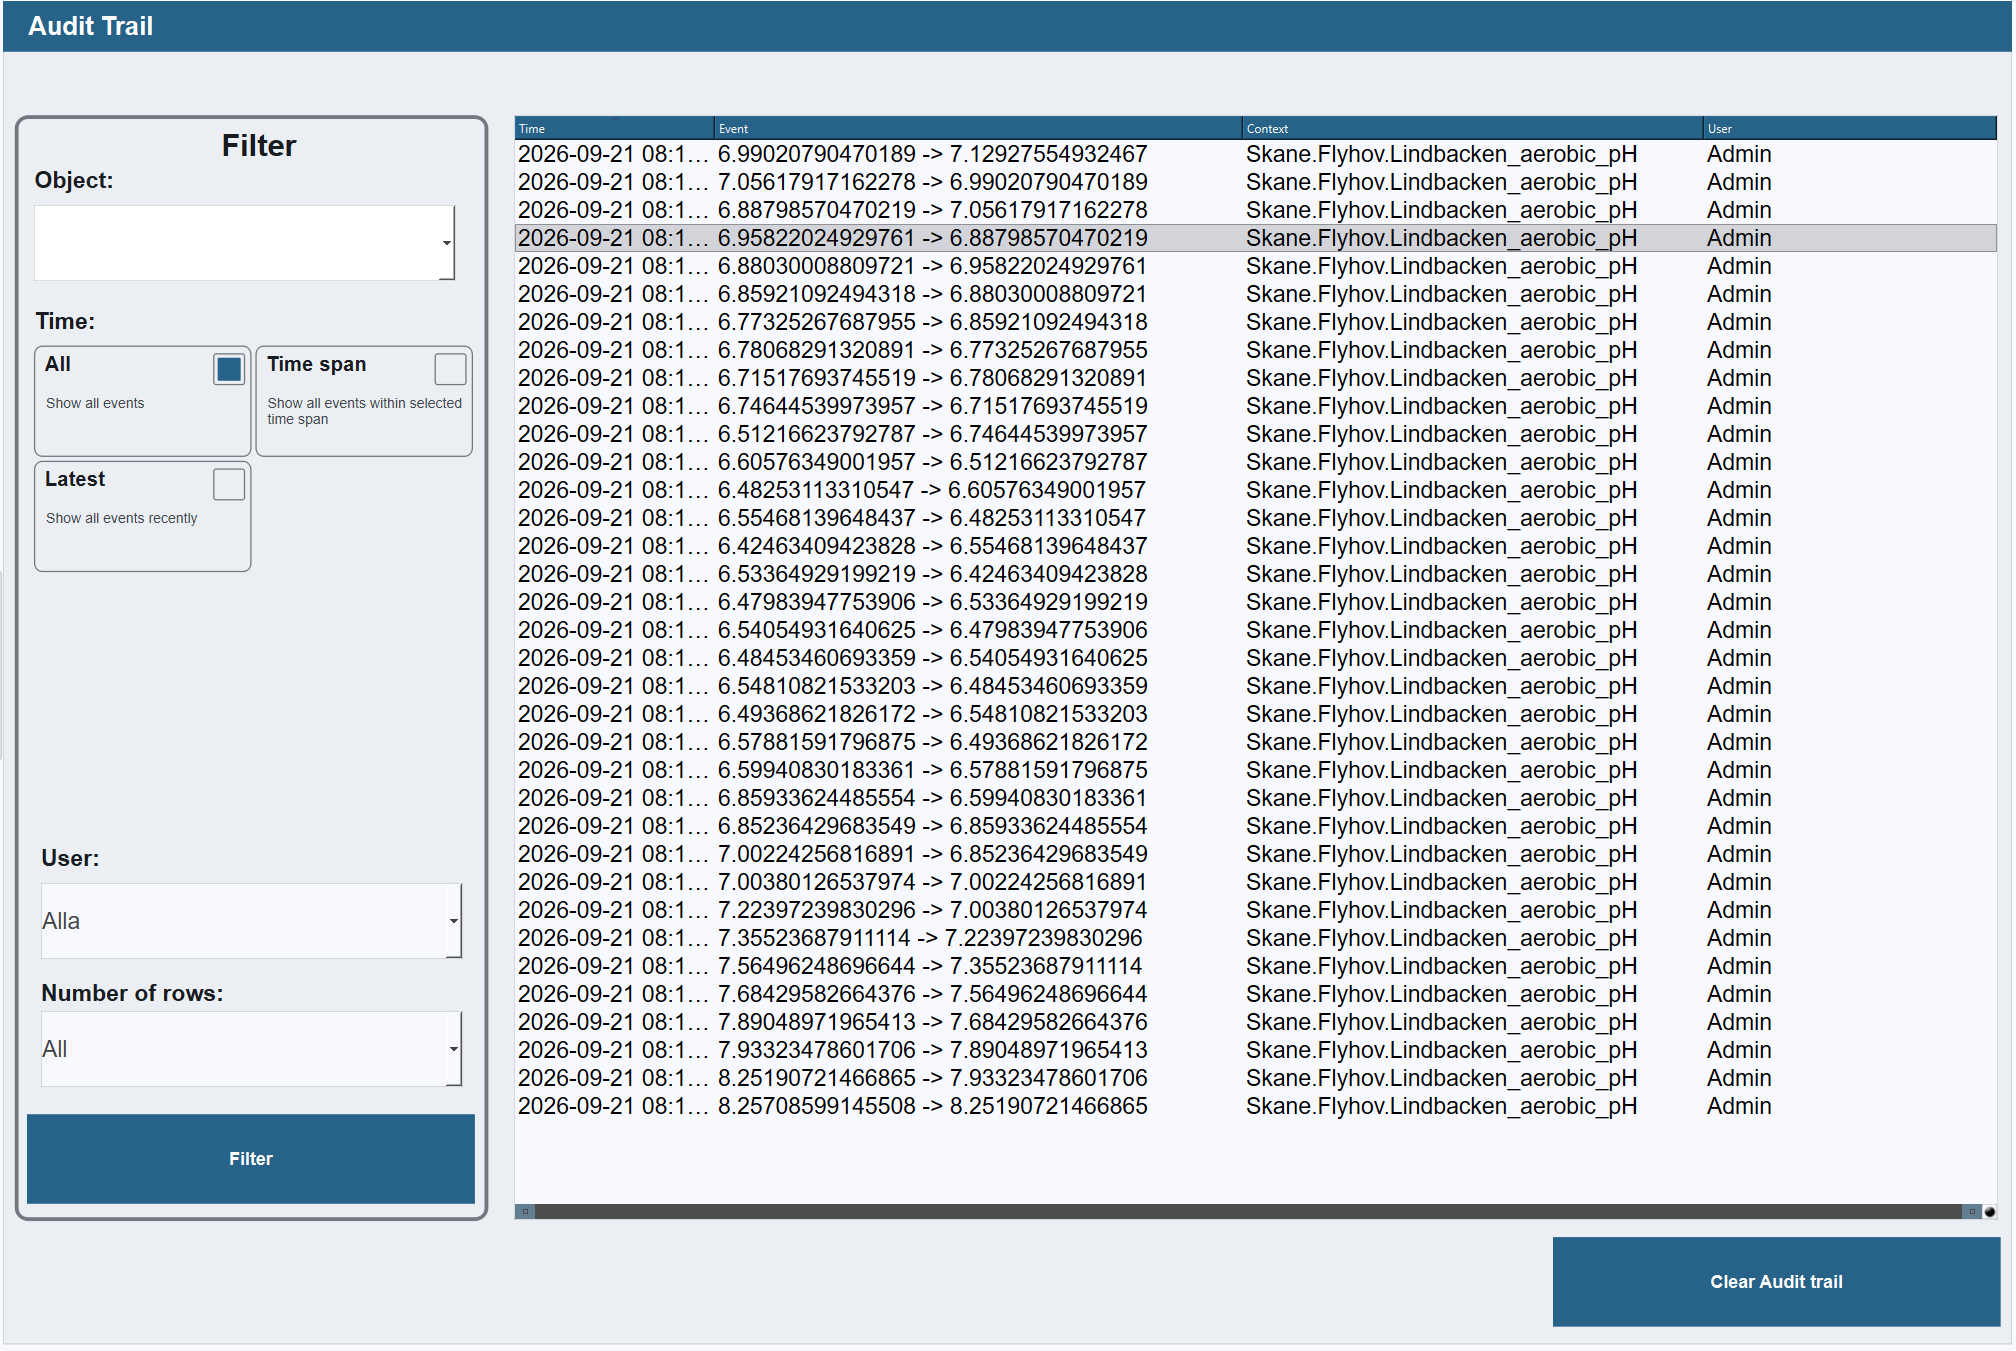The image size is (2016, 1351).
Task: Select row 6.48253113310547 -> 6.60576349001957
Action: 1256,490
